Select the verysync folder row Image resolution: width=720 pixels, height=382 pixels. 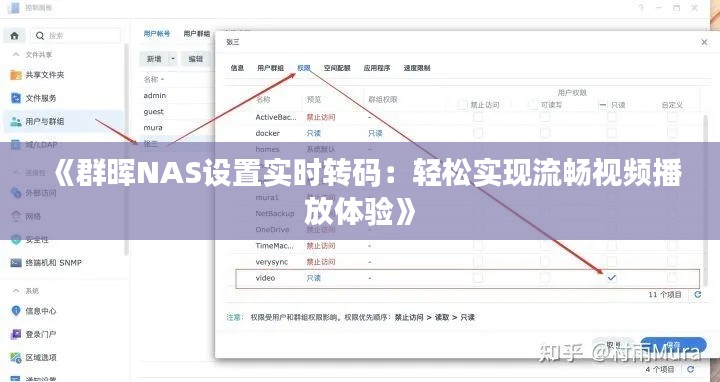pos(464,262)
